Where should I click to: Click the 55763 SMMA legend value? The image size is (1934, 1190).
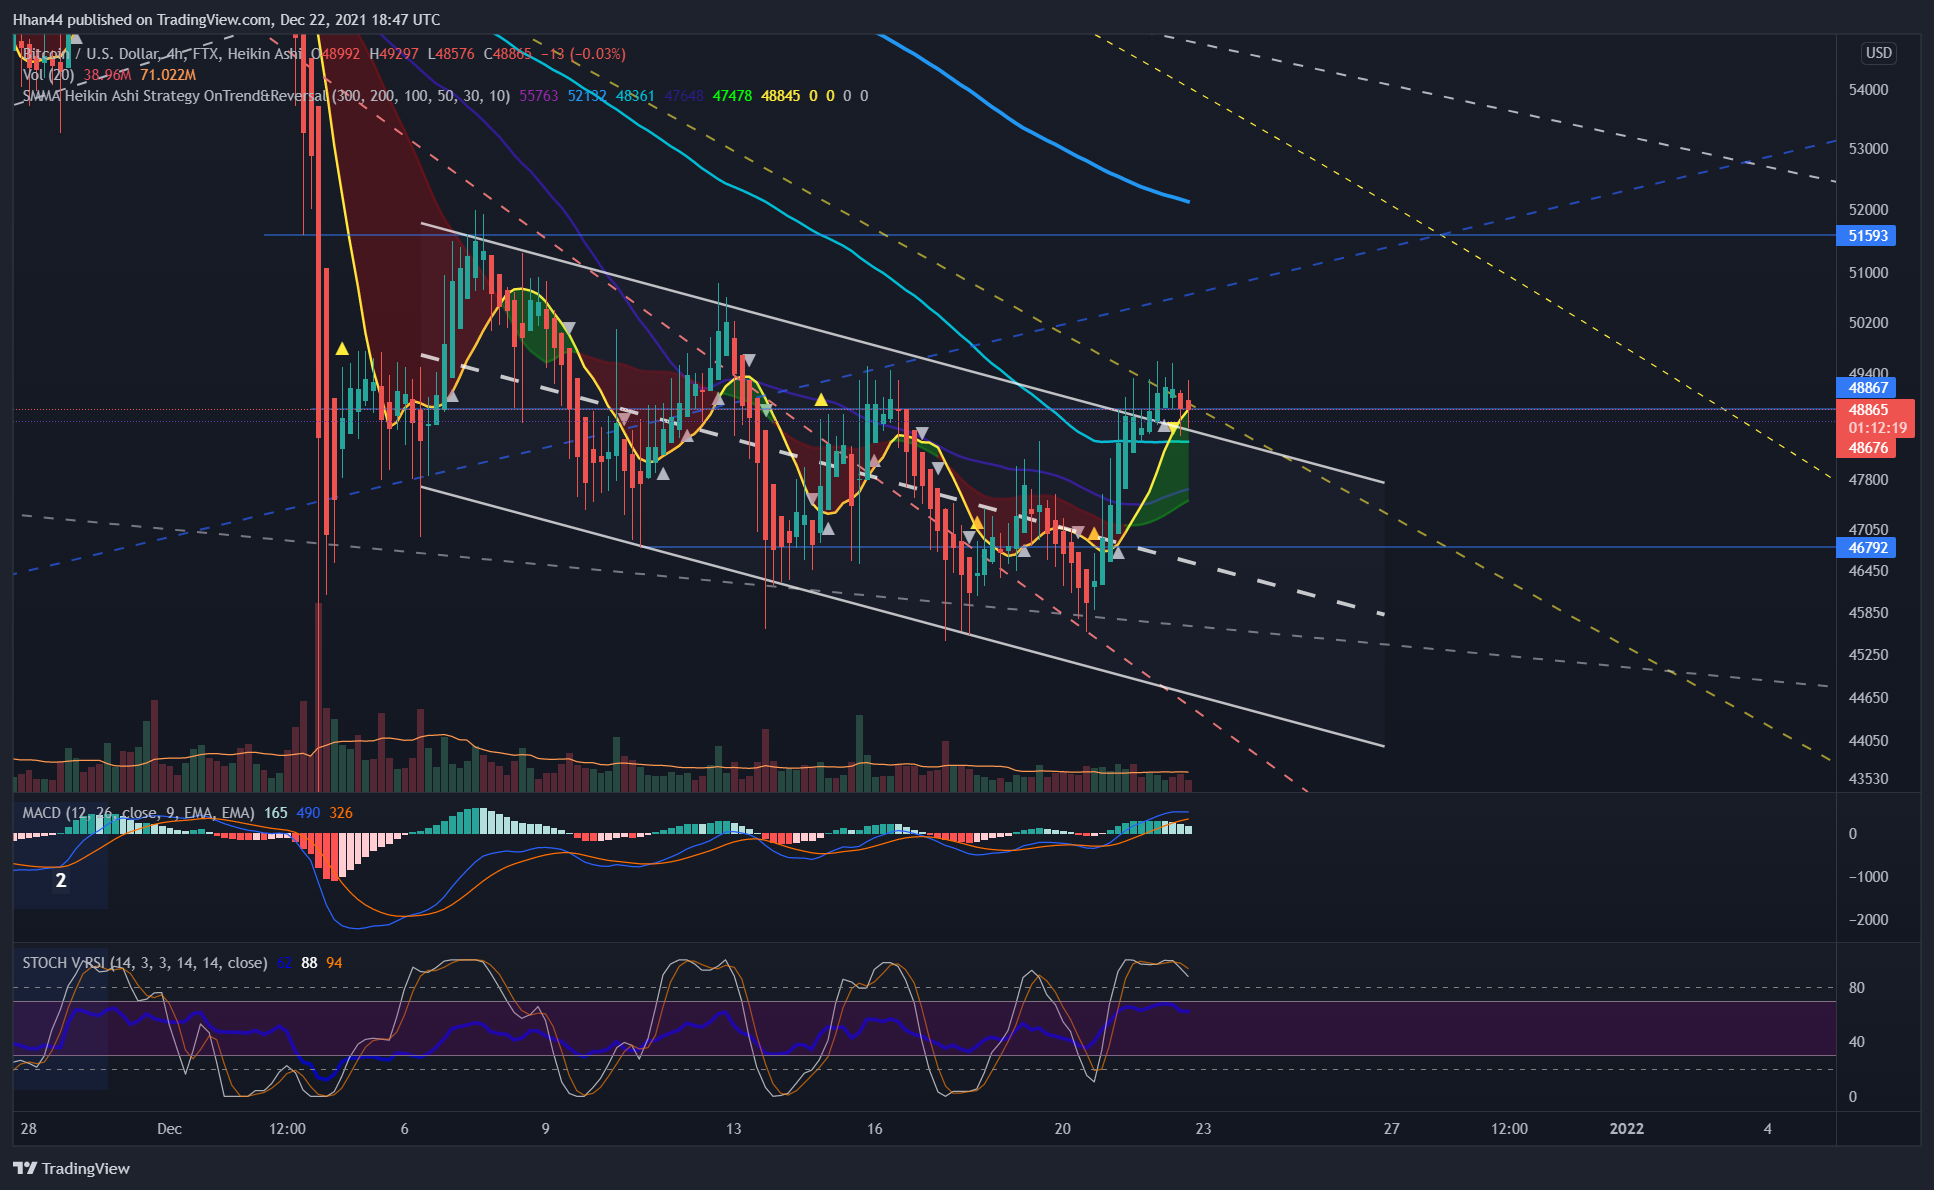point(539,96)
